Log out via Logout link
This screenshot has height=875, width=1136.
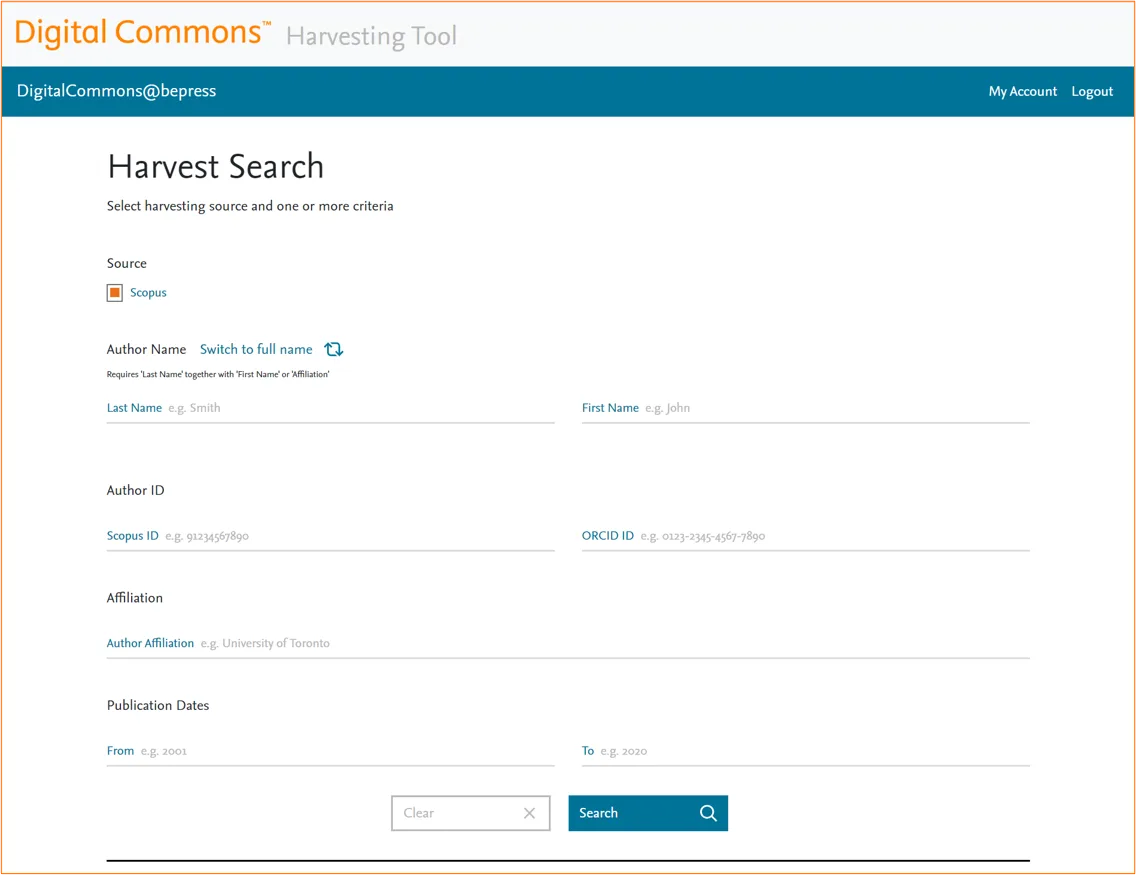coord(1093,91)
